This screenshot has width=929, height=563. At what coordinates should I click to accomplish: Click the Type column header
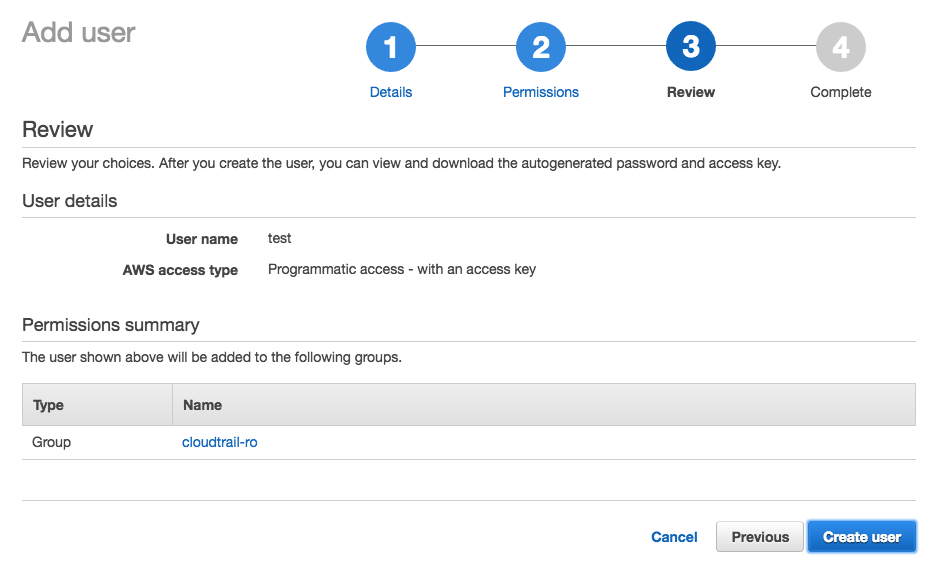pyautogui.click(x=48, y=405)
